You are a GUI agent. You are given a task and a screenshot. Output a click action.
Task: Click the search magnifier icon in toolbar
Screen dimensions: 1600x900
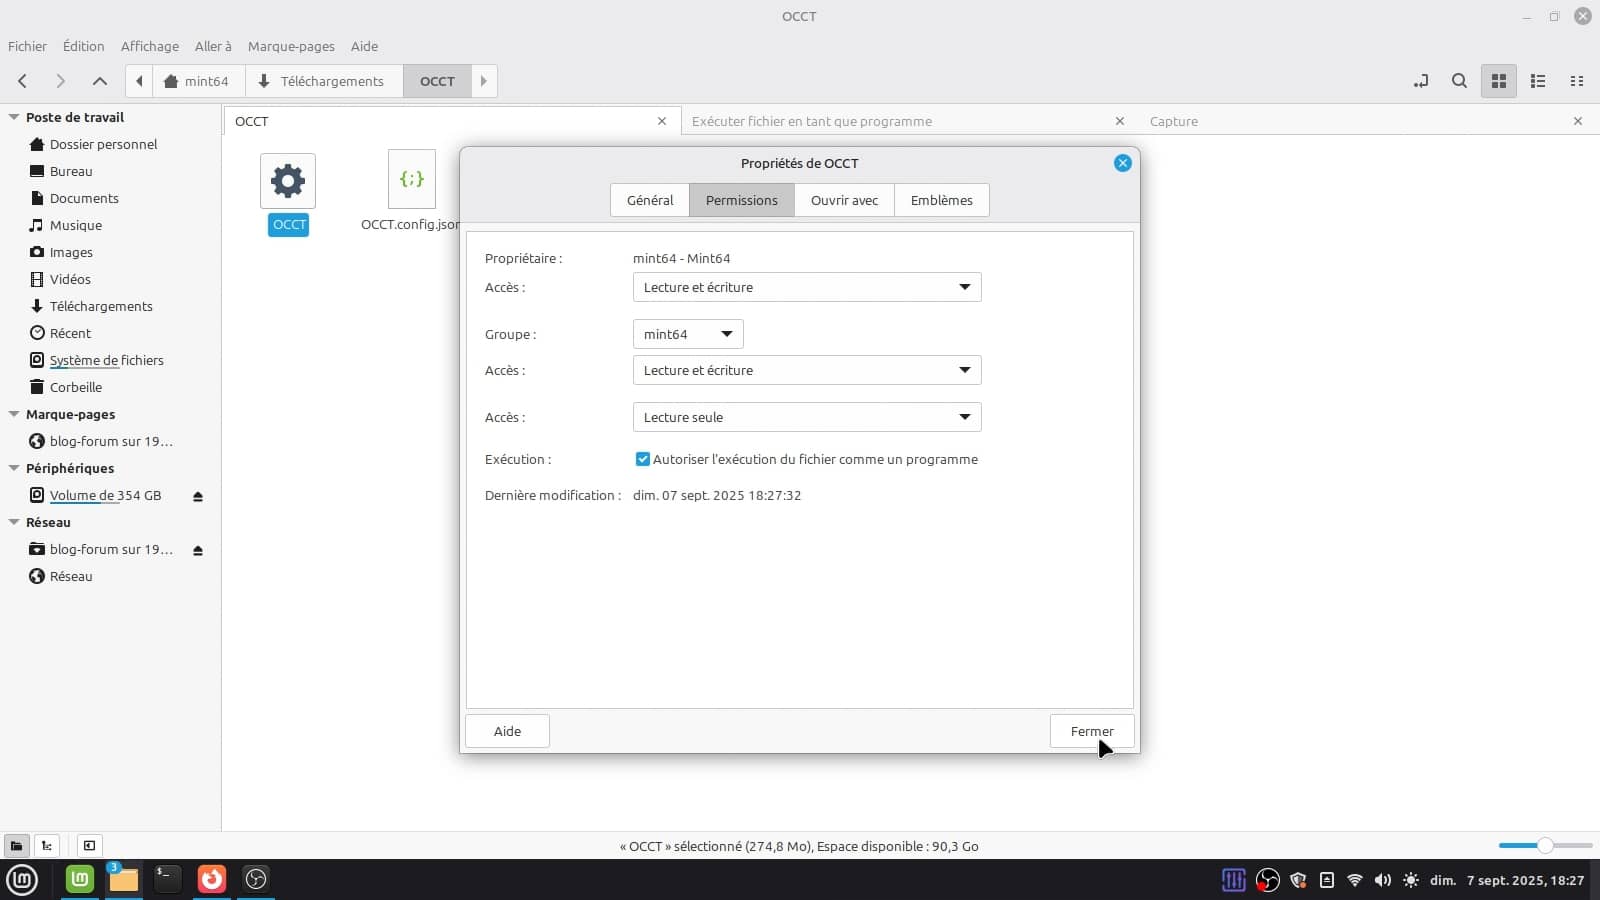click(x=1459, y=81)
